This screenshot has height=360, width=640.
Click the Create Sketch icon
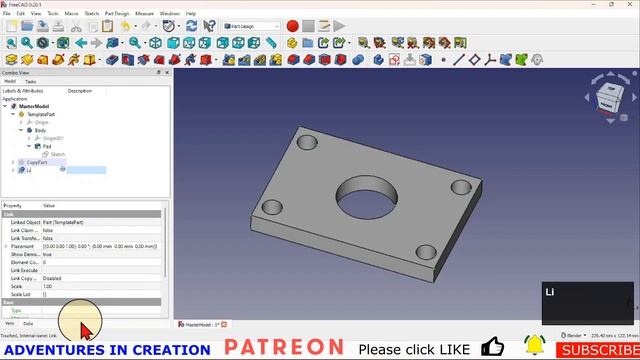pyautogui.click(x=394, y=60)
